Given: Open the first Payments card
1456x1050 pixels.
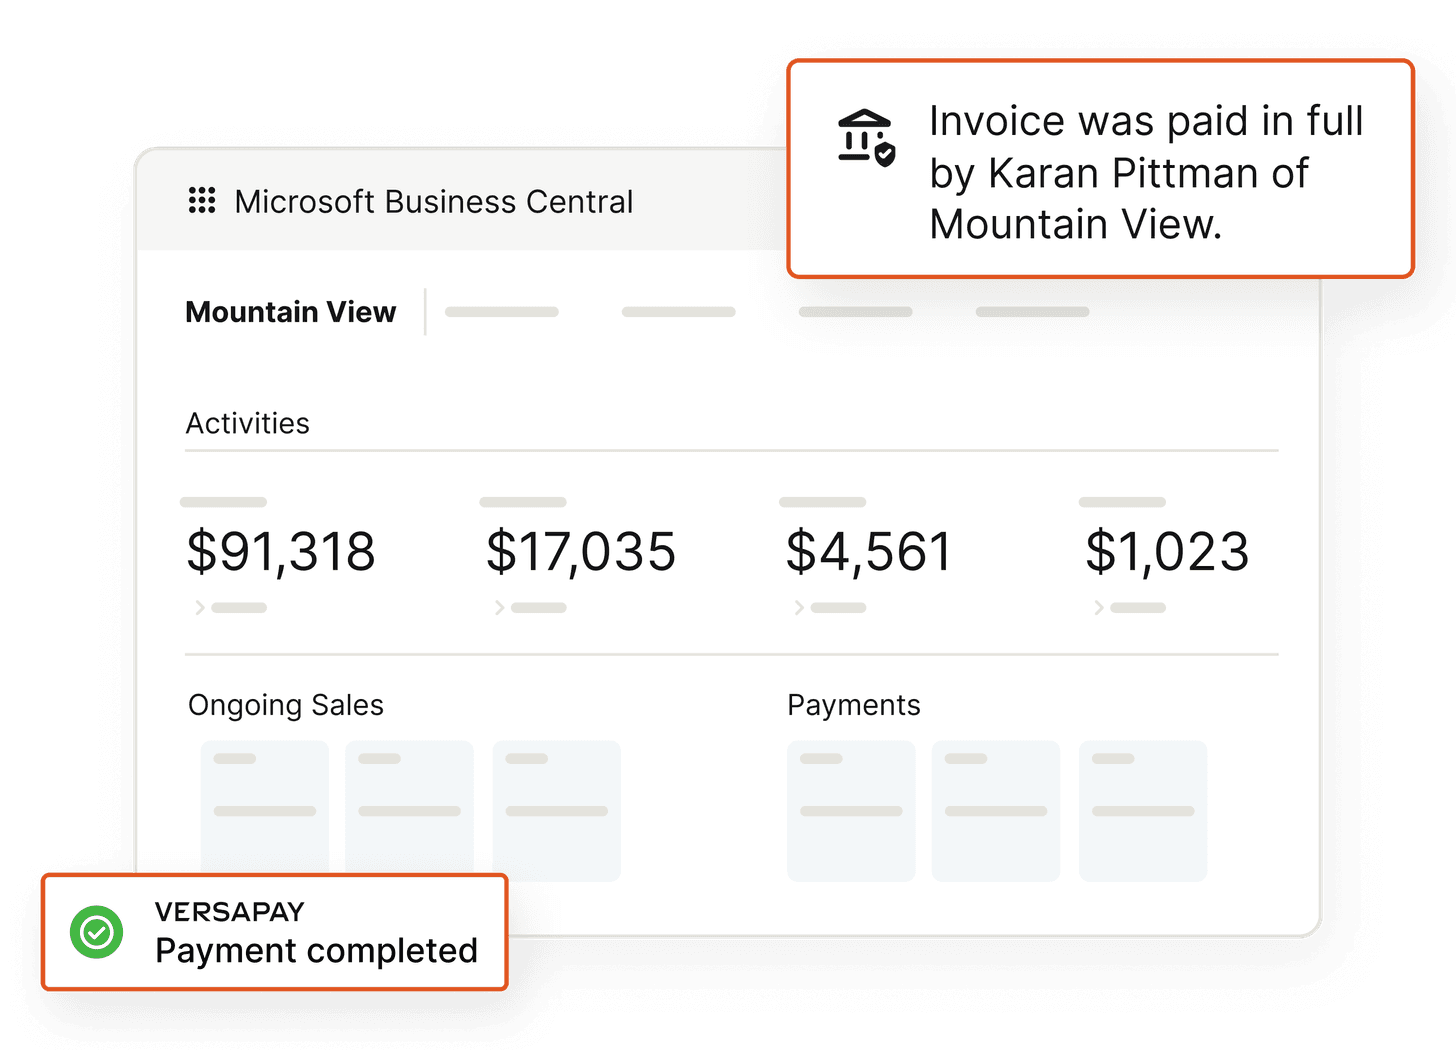Looking at the screenshot, I should pyautogui.click(x=851, y=811).
